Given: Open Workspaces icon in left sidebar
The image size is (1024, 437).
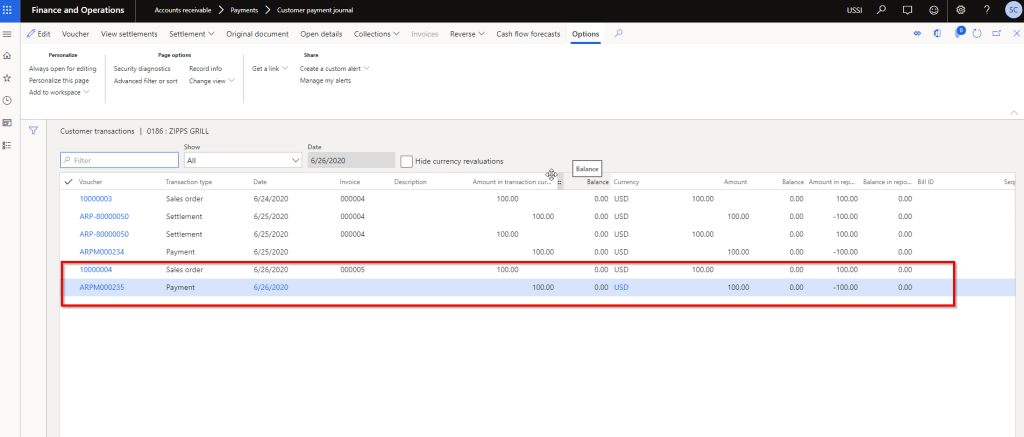Looking at the screenshot, I should (7, 122).
